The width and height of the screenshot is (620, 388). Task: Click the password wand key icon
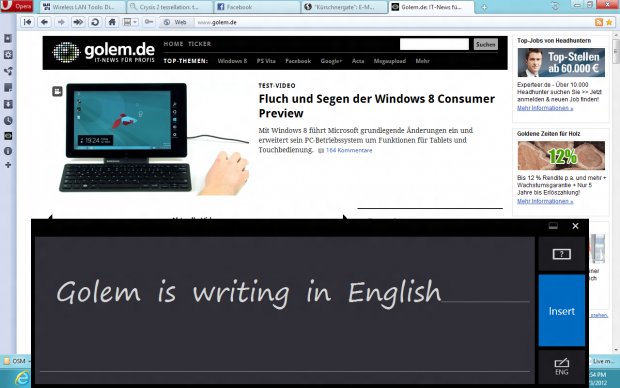coord(149,22)
